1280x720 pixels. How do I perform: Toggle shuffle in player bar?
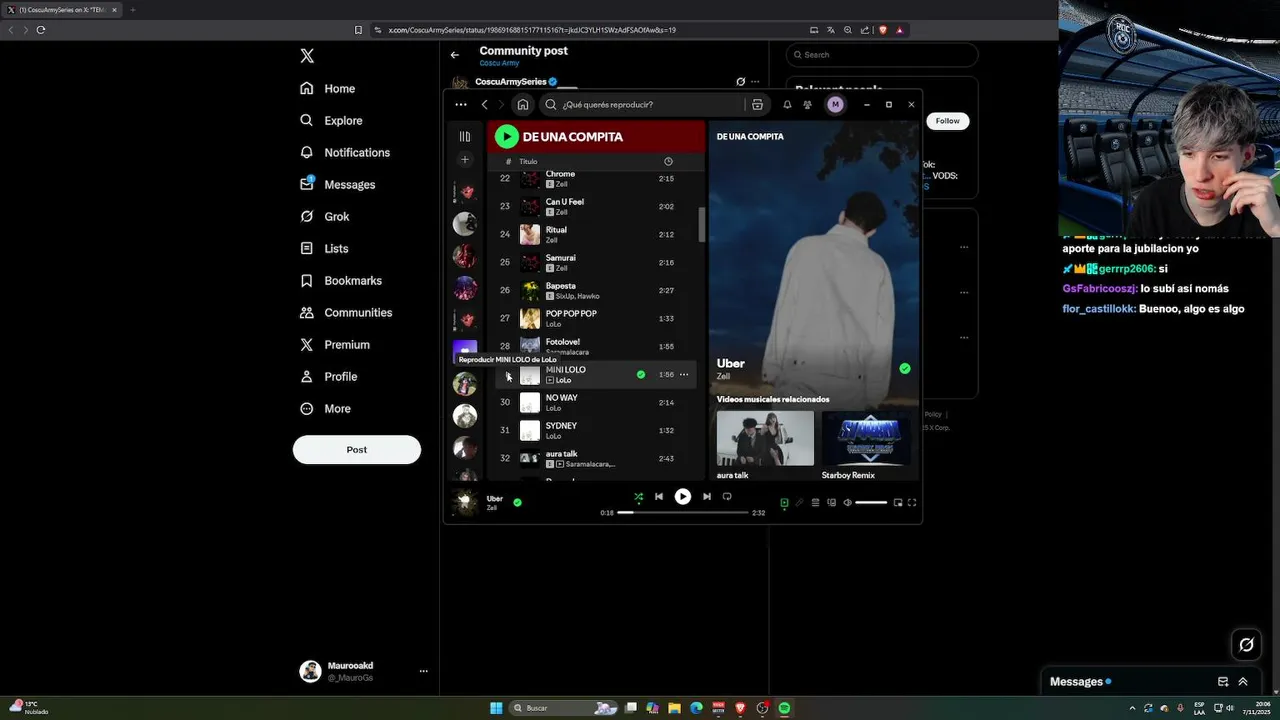pyautogui.click(x=638, y=497)
